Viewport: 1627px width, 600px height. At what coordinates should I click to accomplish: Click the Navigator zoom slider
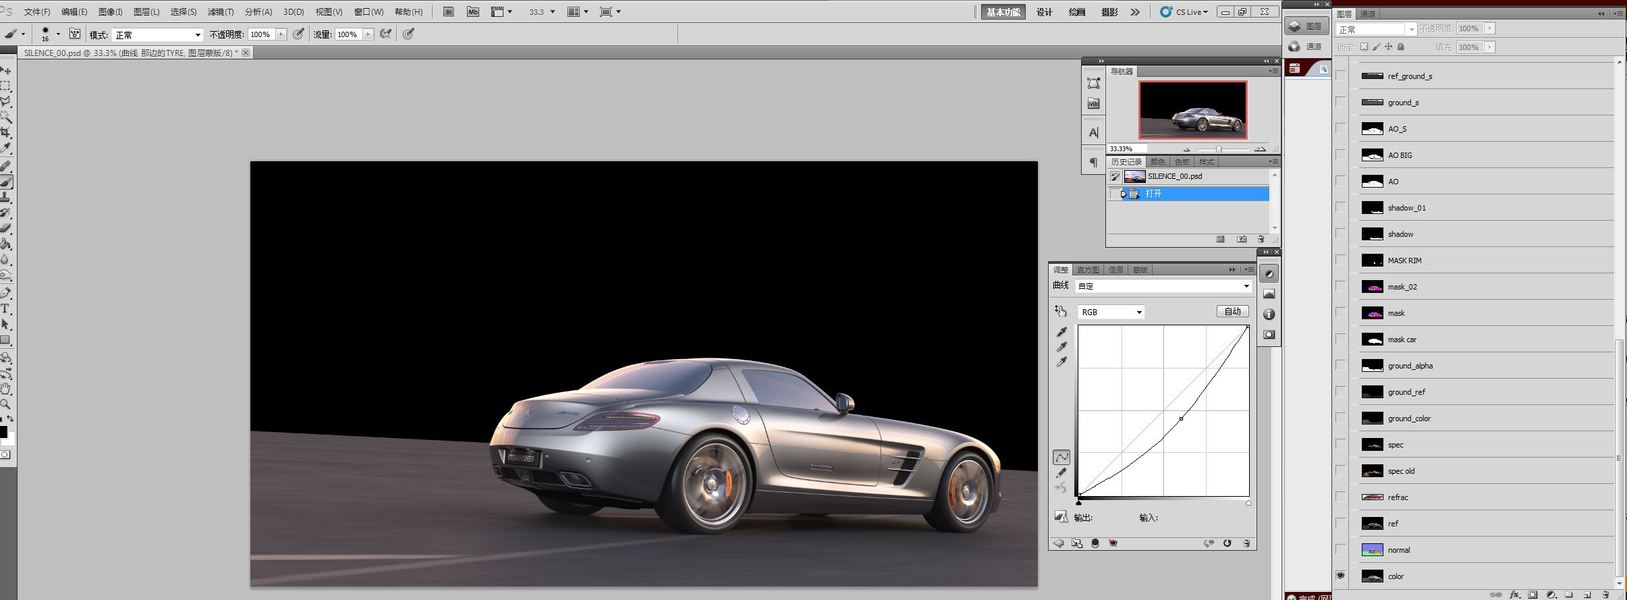coord(1218,149)
